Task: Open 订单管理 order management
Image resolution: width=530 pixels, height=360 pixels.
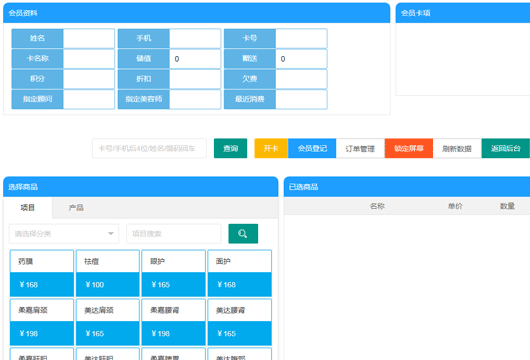Action: pyautogui.click(x=360, y=148)
